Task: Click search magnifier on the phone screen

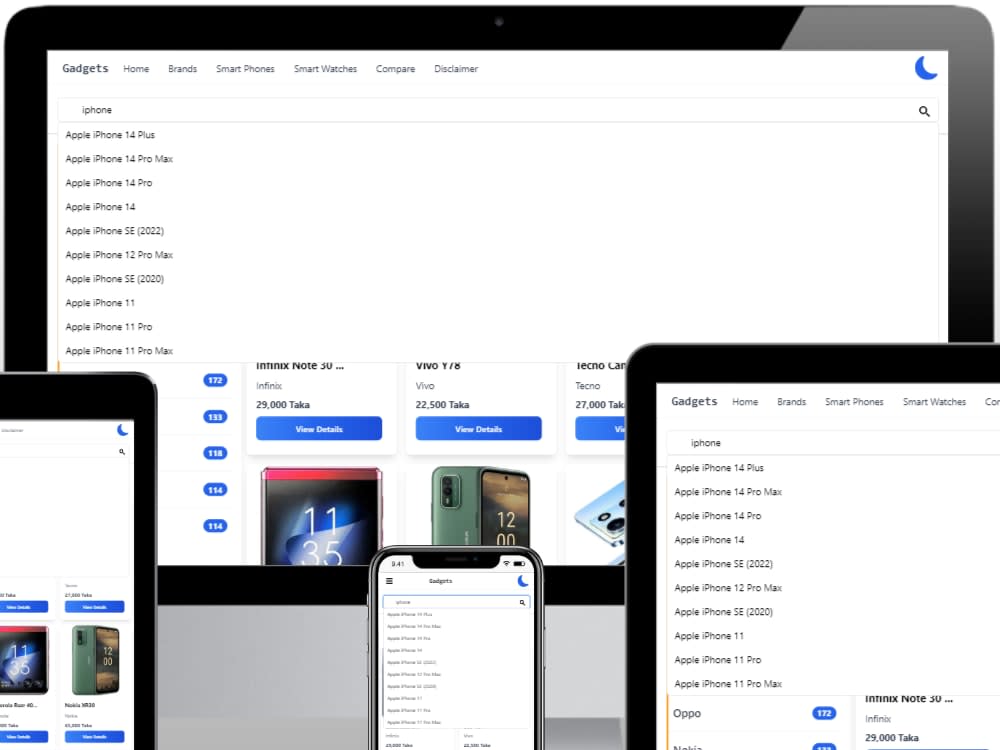Action: [x=522, y=602]
